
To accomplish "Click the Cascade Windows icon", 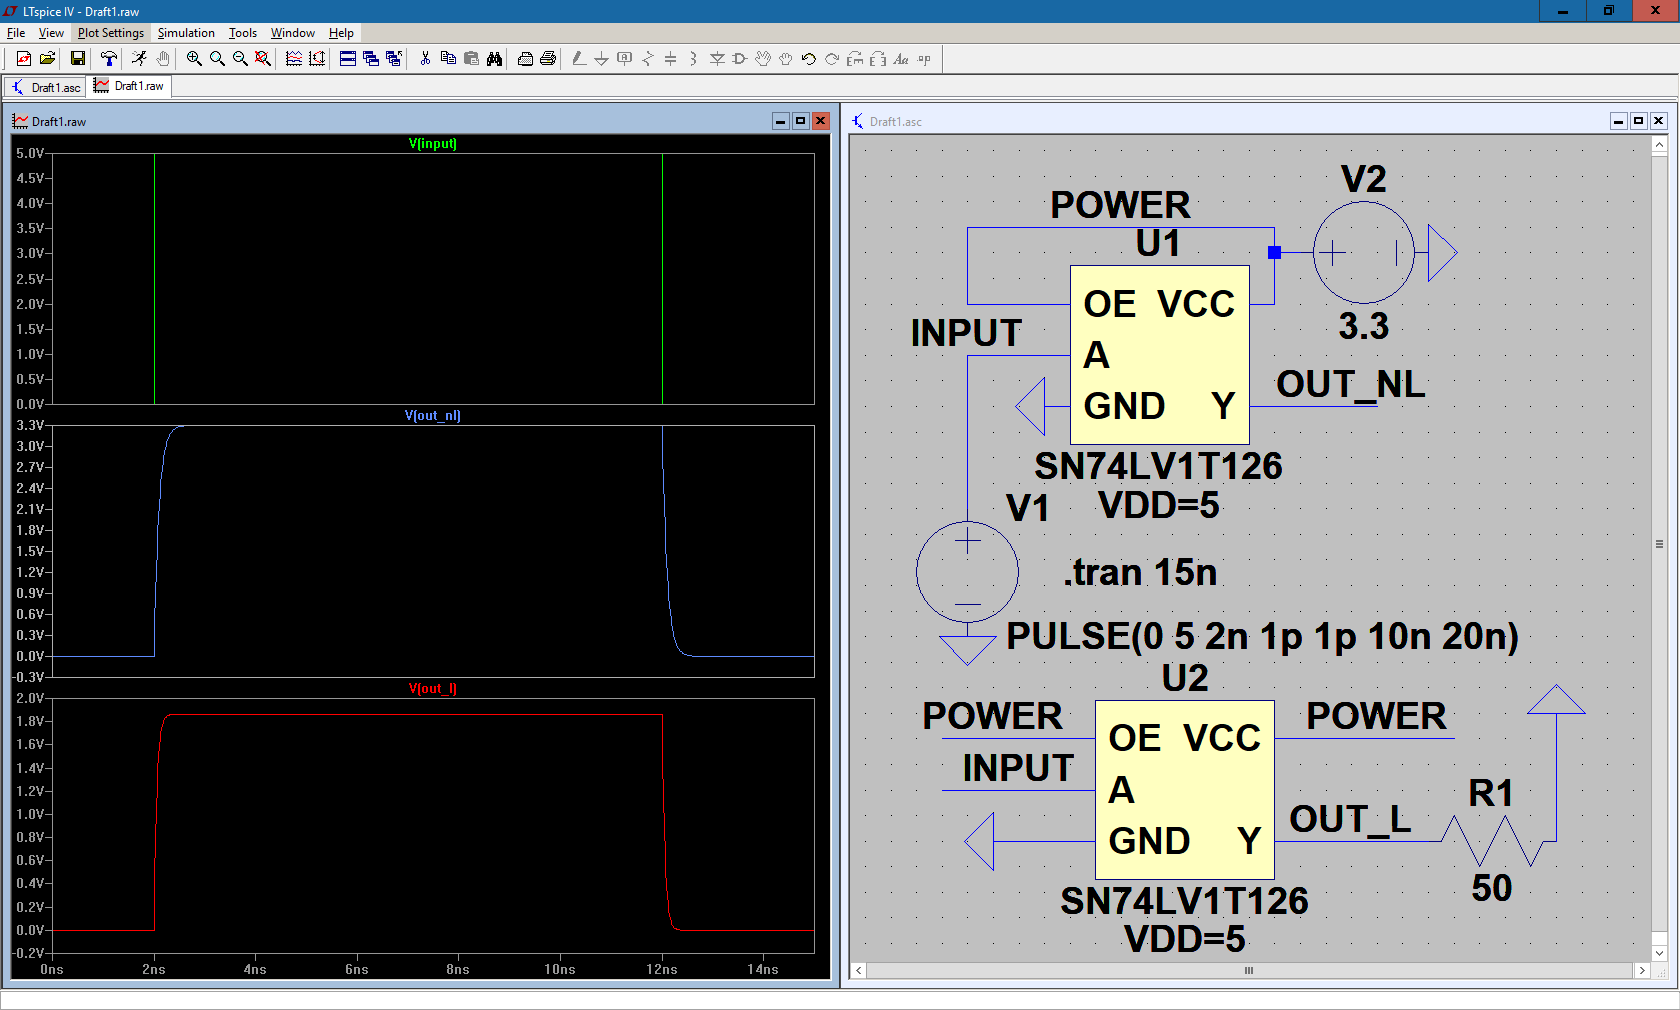I will pyautogui.click(x=371, y=59).
